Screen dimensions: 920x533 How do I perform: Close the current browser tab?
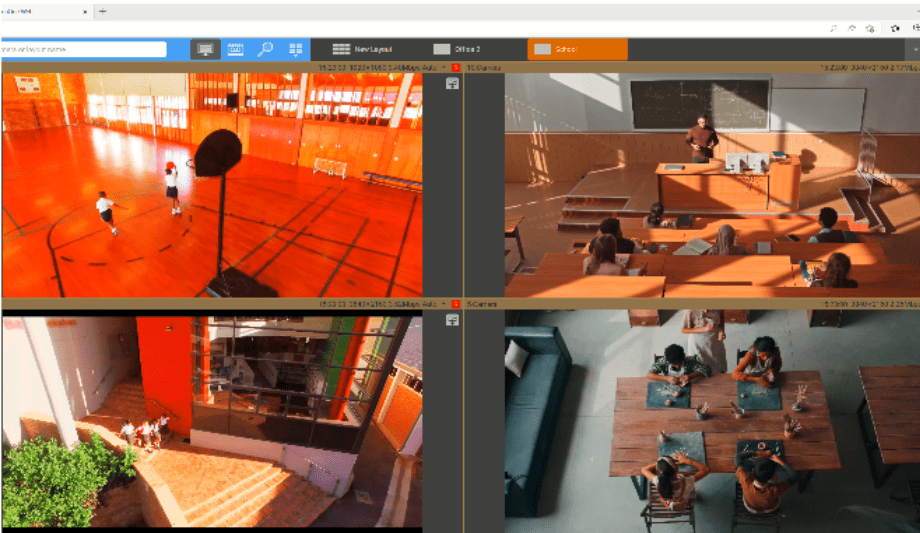[84, 10]
